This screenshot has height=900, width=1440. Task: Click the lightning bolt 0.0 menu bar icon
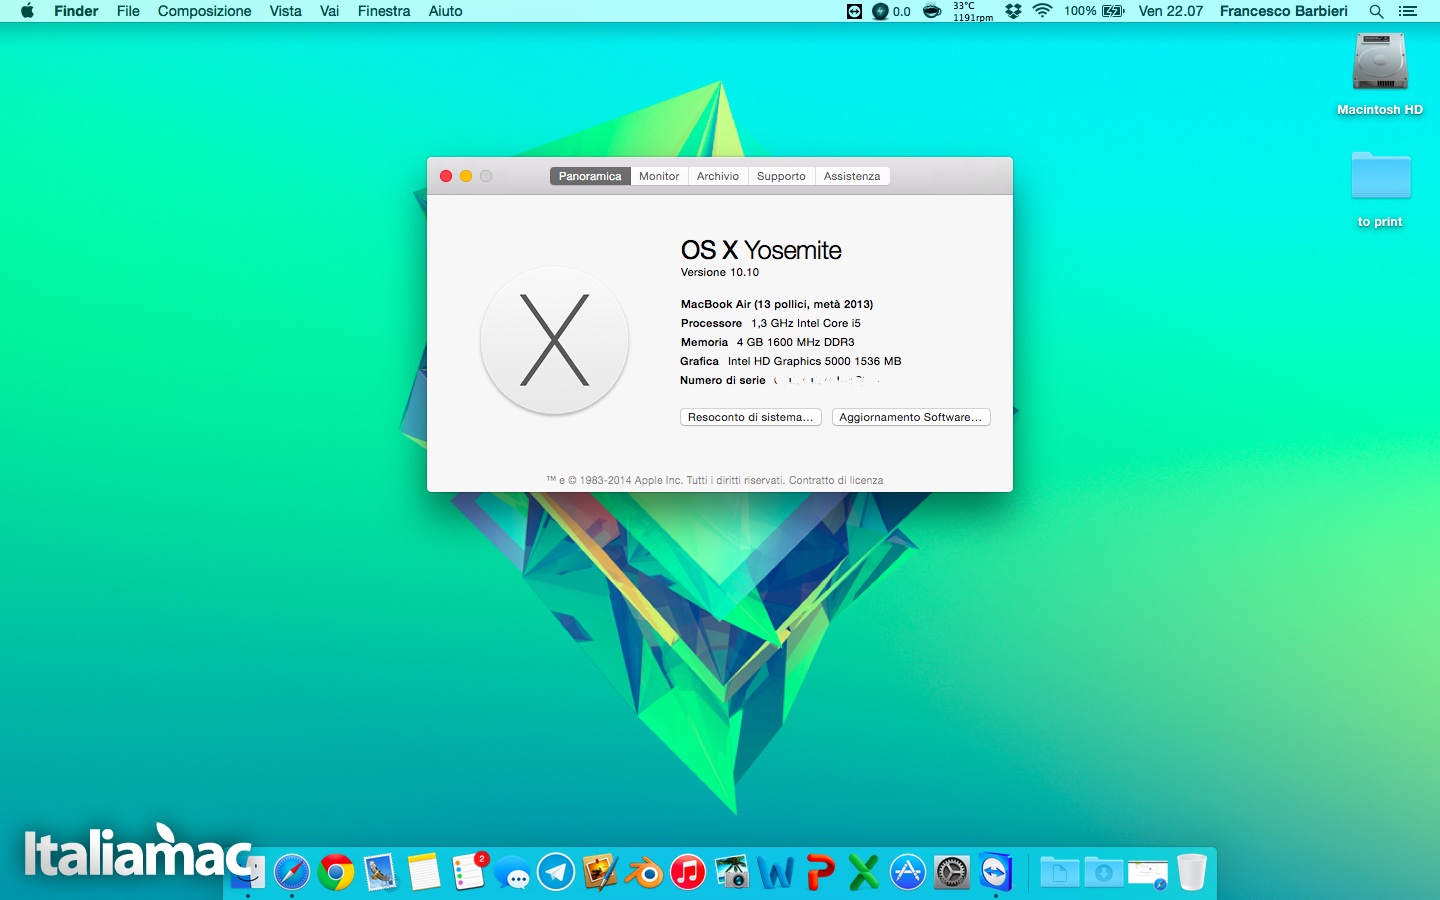(890, 11)
